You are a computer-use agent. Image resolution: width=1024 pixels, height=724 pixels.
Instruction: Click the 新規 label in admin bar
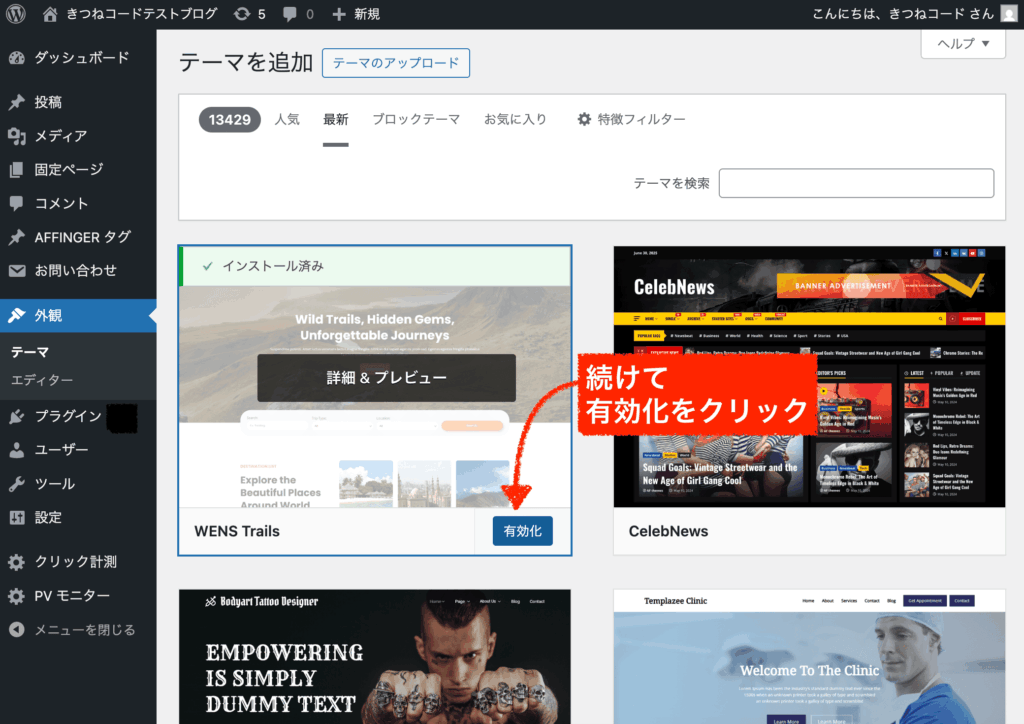[x=366, y=14]
